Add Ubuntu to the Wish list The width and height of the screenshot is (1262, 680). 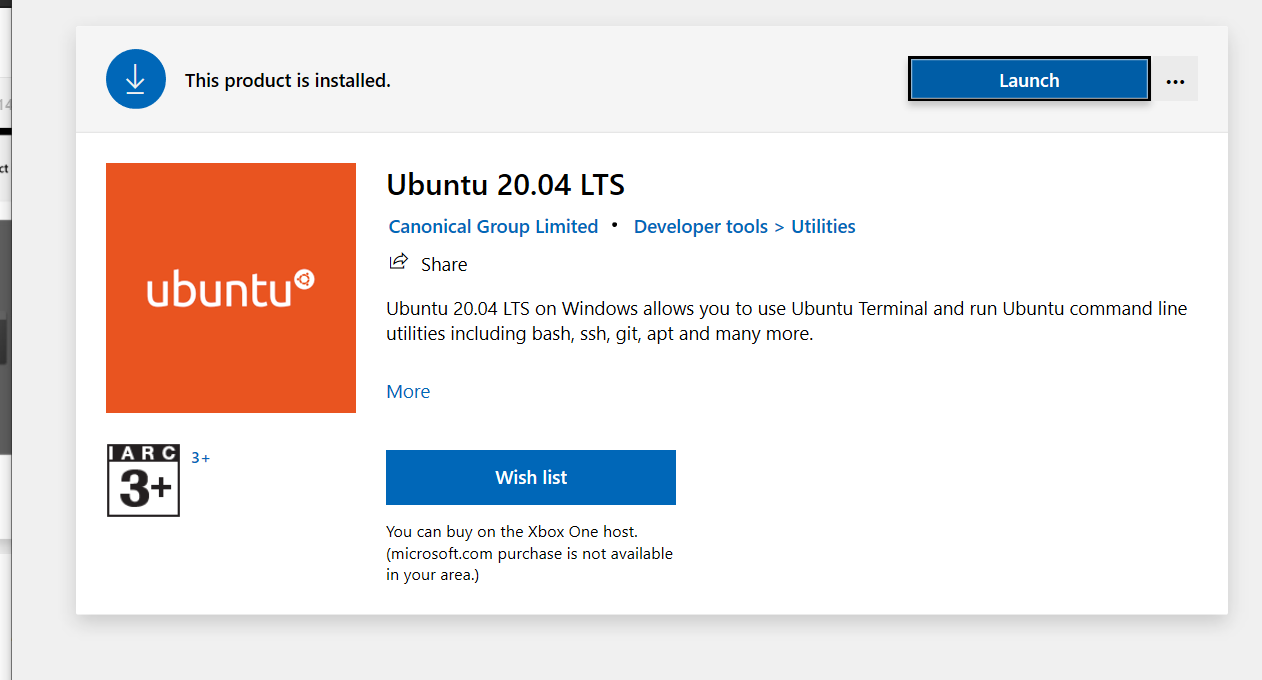click(531, 477)
